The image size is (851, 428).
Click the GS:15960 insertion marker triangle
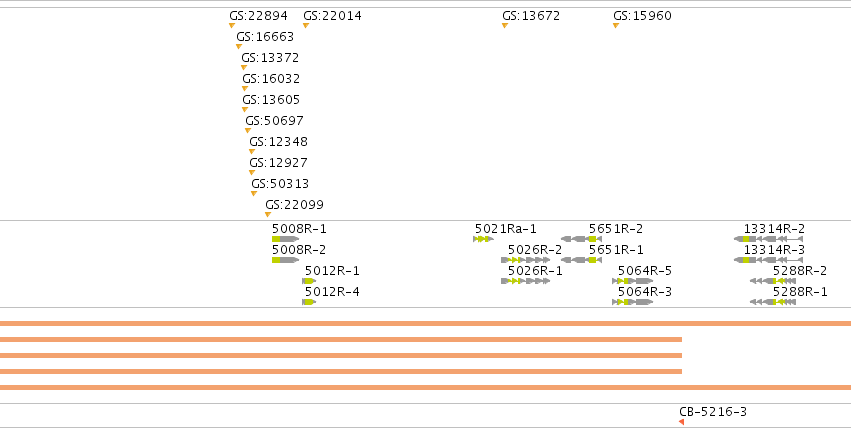[616, 25]
